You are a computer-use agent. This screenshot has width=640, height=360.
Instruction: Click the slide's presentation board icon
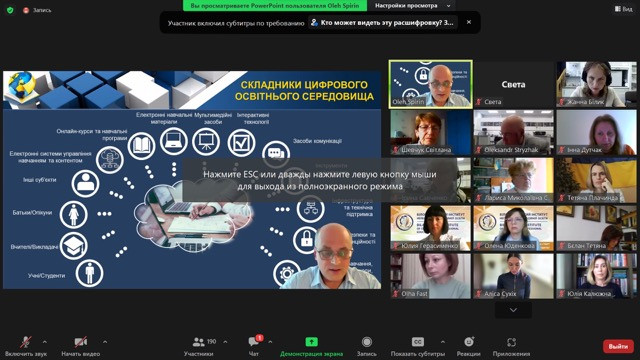pos(206,142)
